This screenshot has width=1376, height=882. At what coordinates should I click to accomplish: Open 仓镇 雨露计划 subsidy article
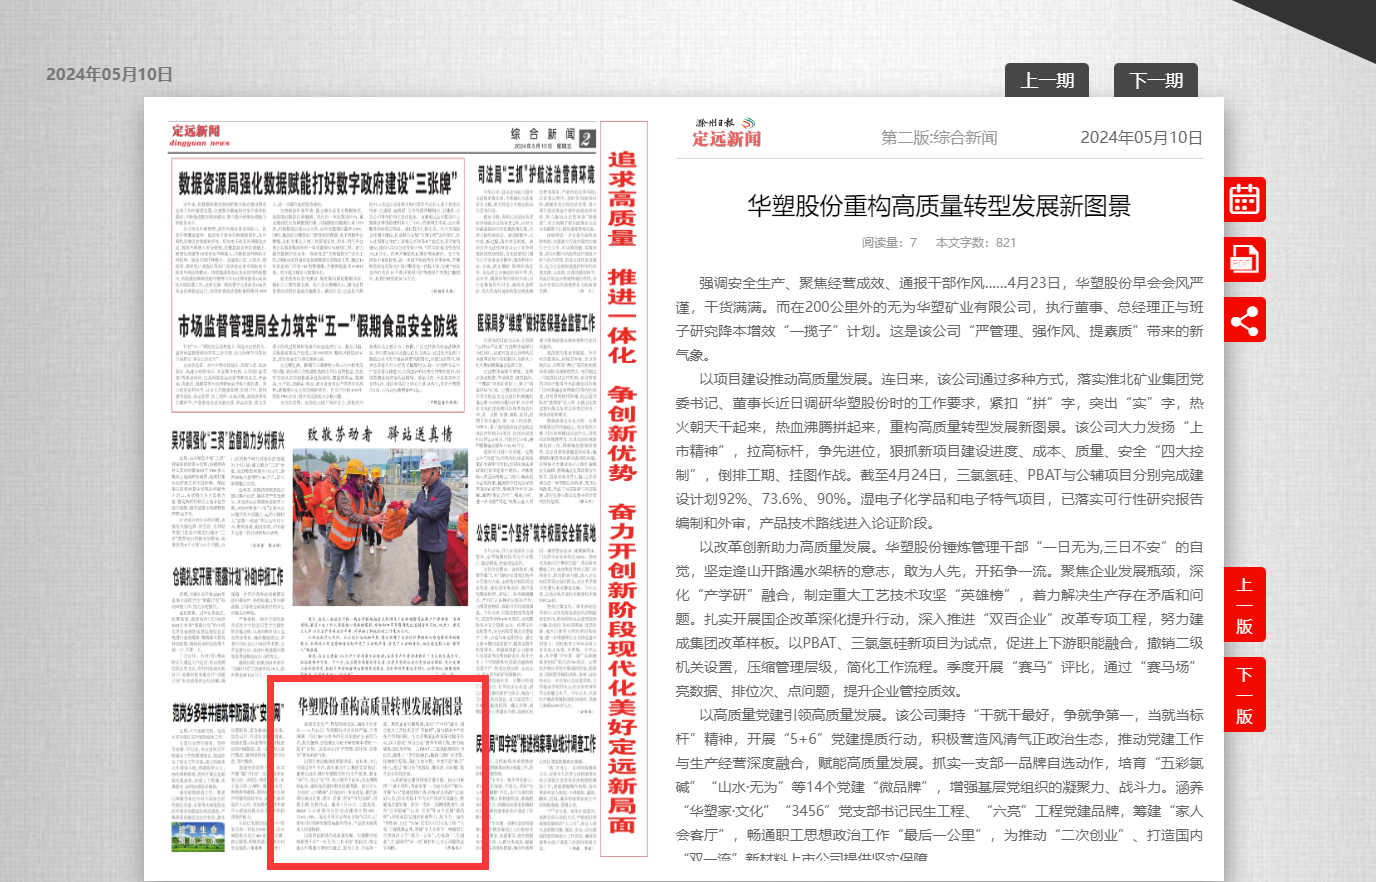(x=228, y=577)
